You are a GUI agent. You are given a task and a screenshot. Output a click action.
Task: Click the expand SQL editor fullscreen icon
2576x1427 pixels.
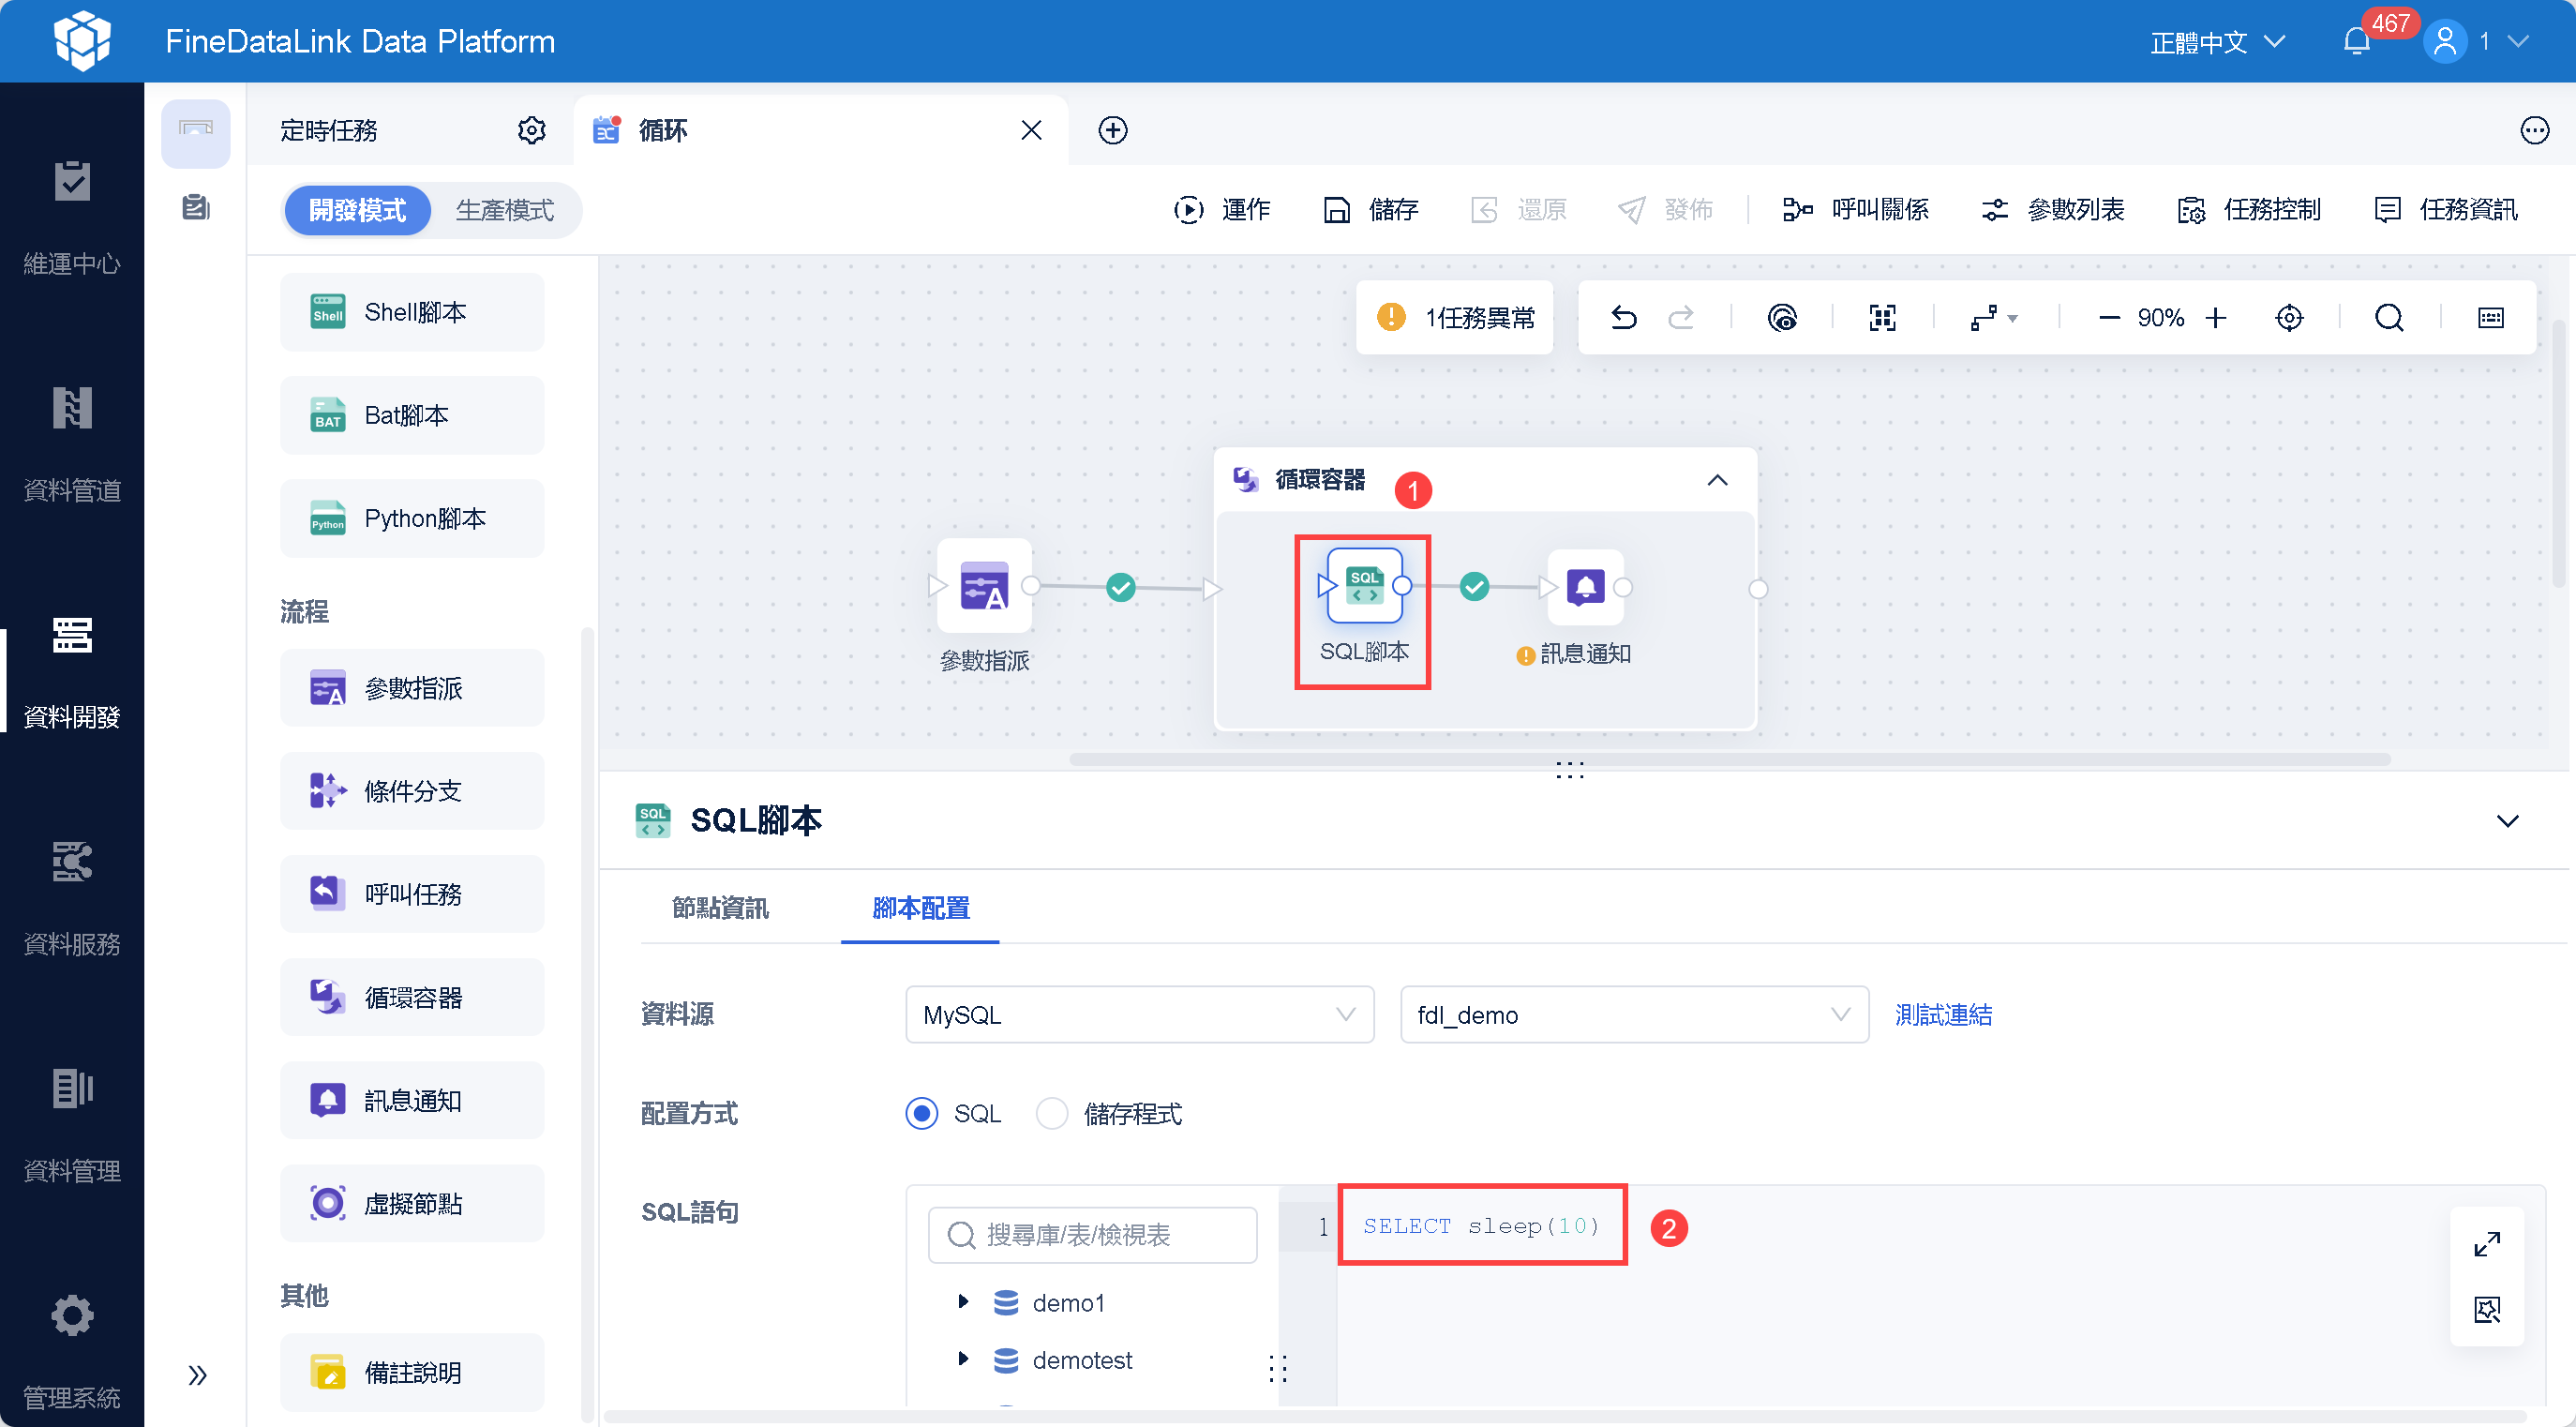coord(2486,1244)
